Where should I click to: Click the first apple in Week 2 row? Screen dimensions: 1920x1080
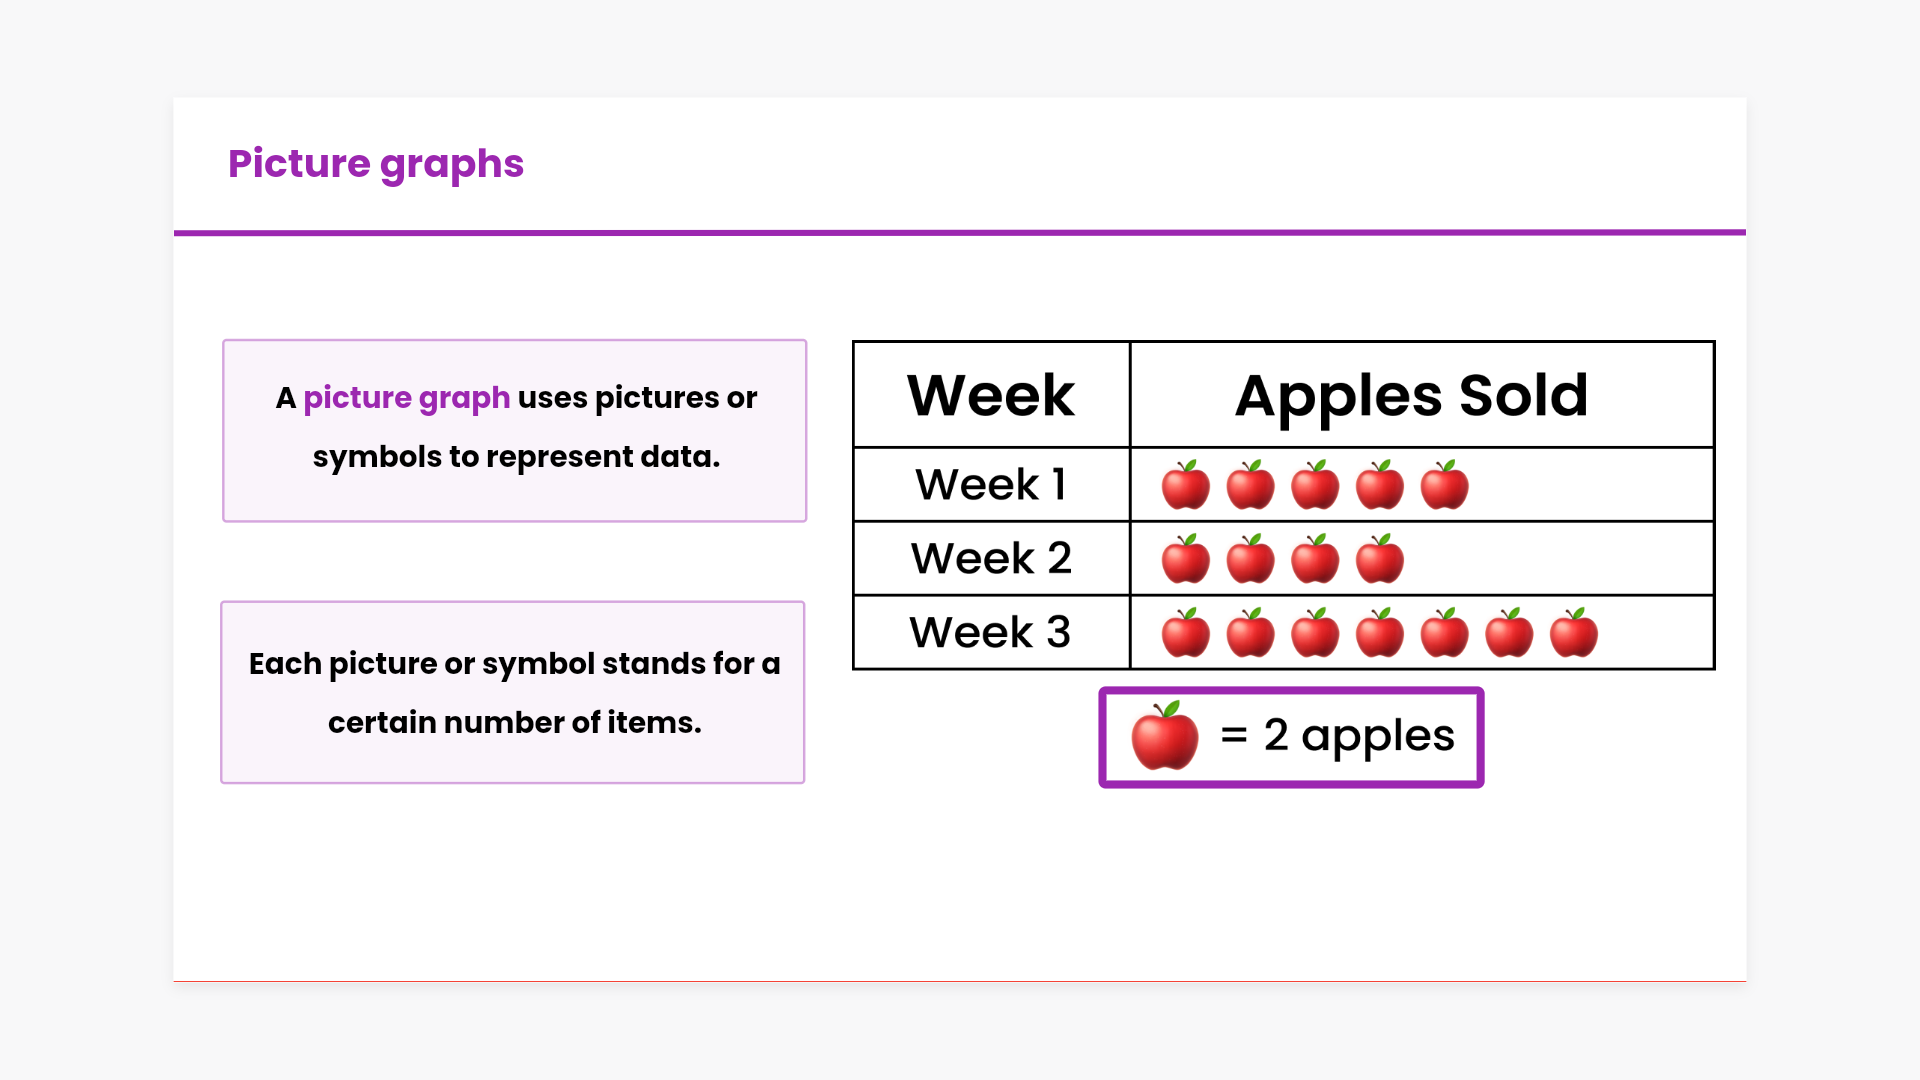click(1185, 560)
